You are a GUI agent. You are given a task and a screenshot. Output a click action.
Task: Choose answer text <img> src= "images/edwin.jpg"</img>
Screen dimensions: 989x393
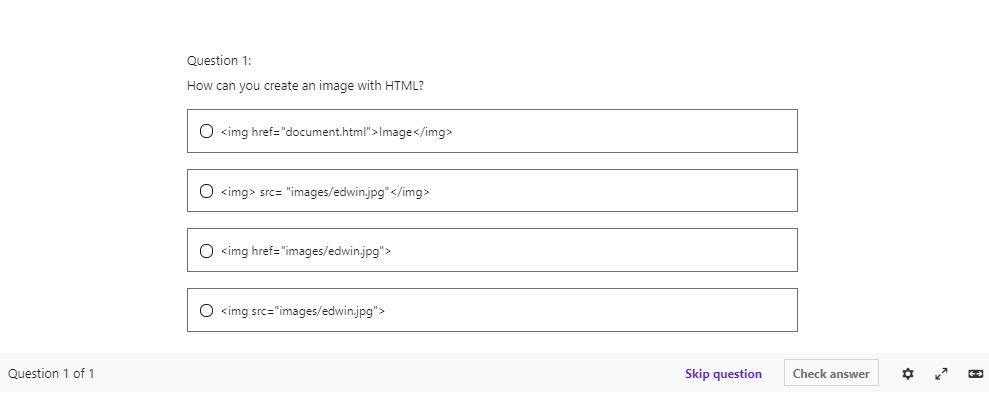click(325, 192)
